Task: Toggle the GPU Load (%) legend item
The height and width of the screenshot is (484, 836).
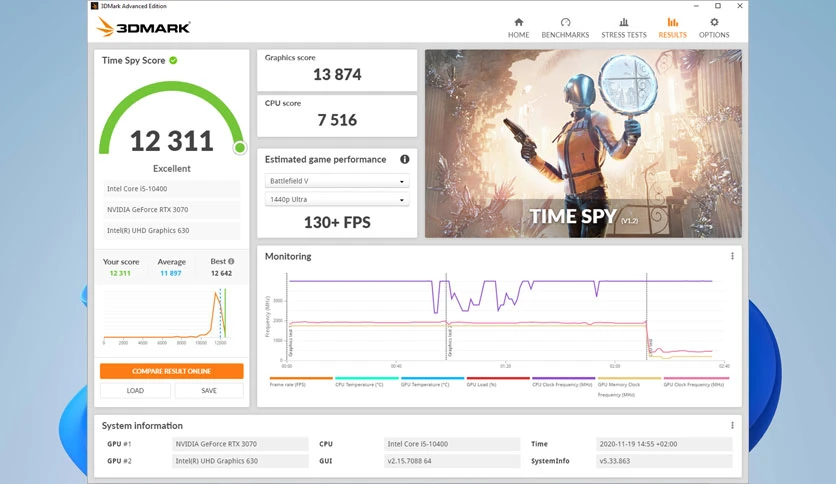Action: point(498,382)
